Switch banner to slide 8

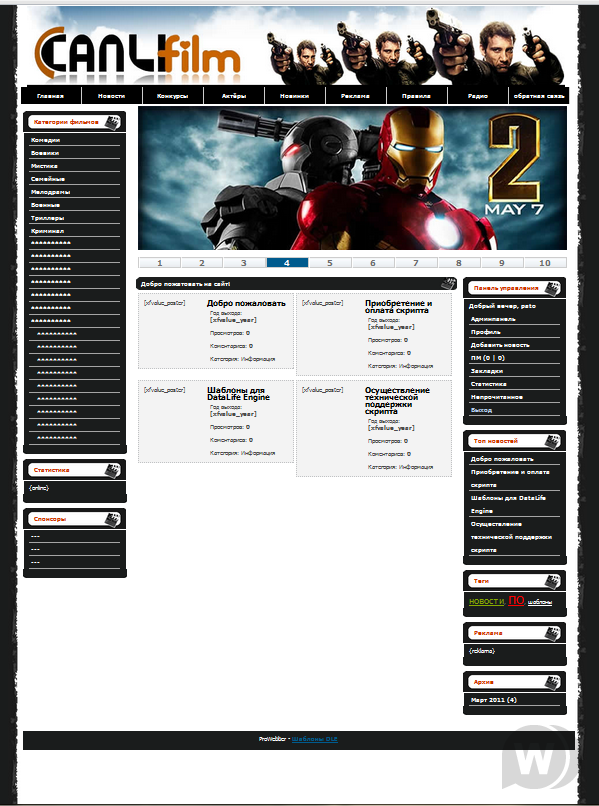(x=459, y=263)
